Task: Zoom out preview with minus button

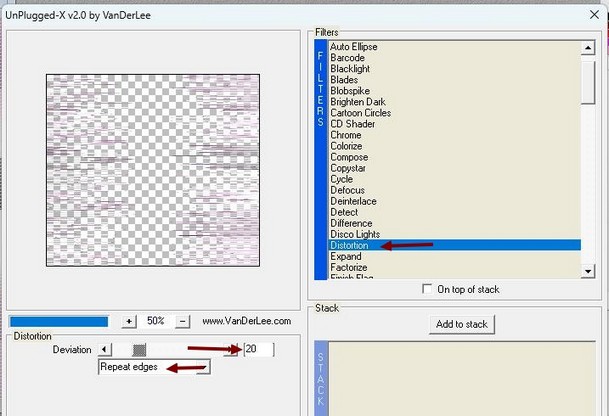Action: coord(183,321)
